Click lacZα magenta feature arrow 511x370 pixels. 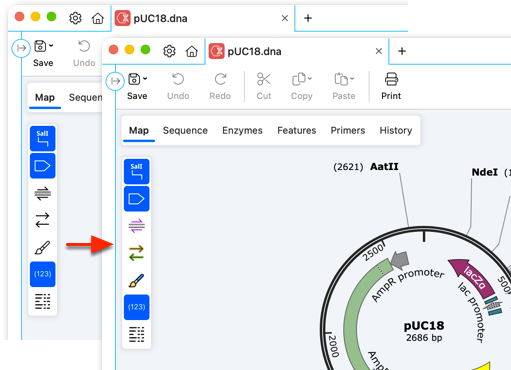click(x=473, y=277)
